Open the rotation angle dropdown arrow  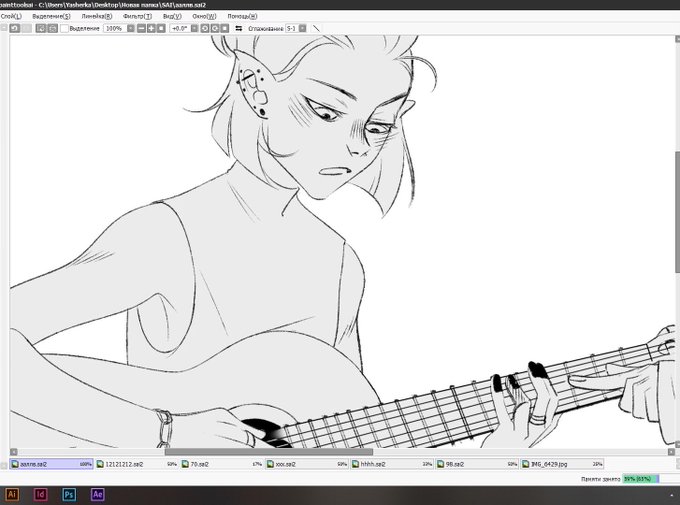194,28
